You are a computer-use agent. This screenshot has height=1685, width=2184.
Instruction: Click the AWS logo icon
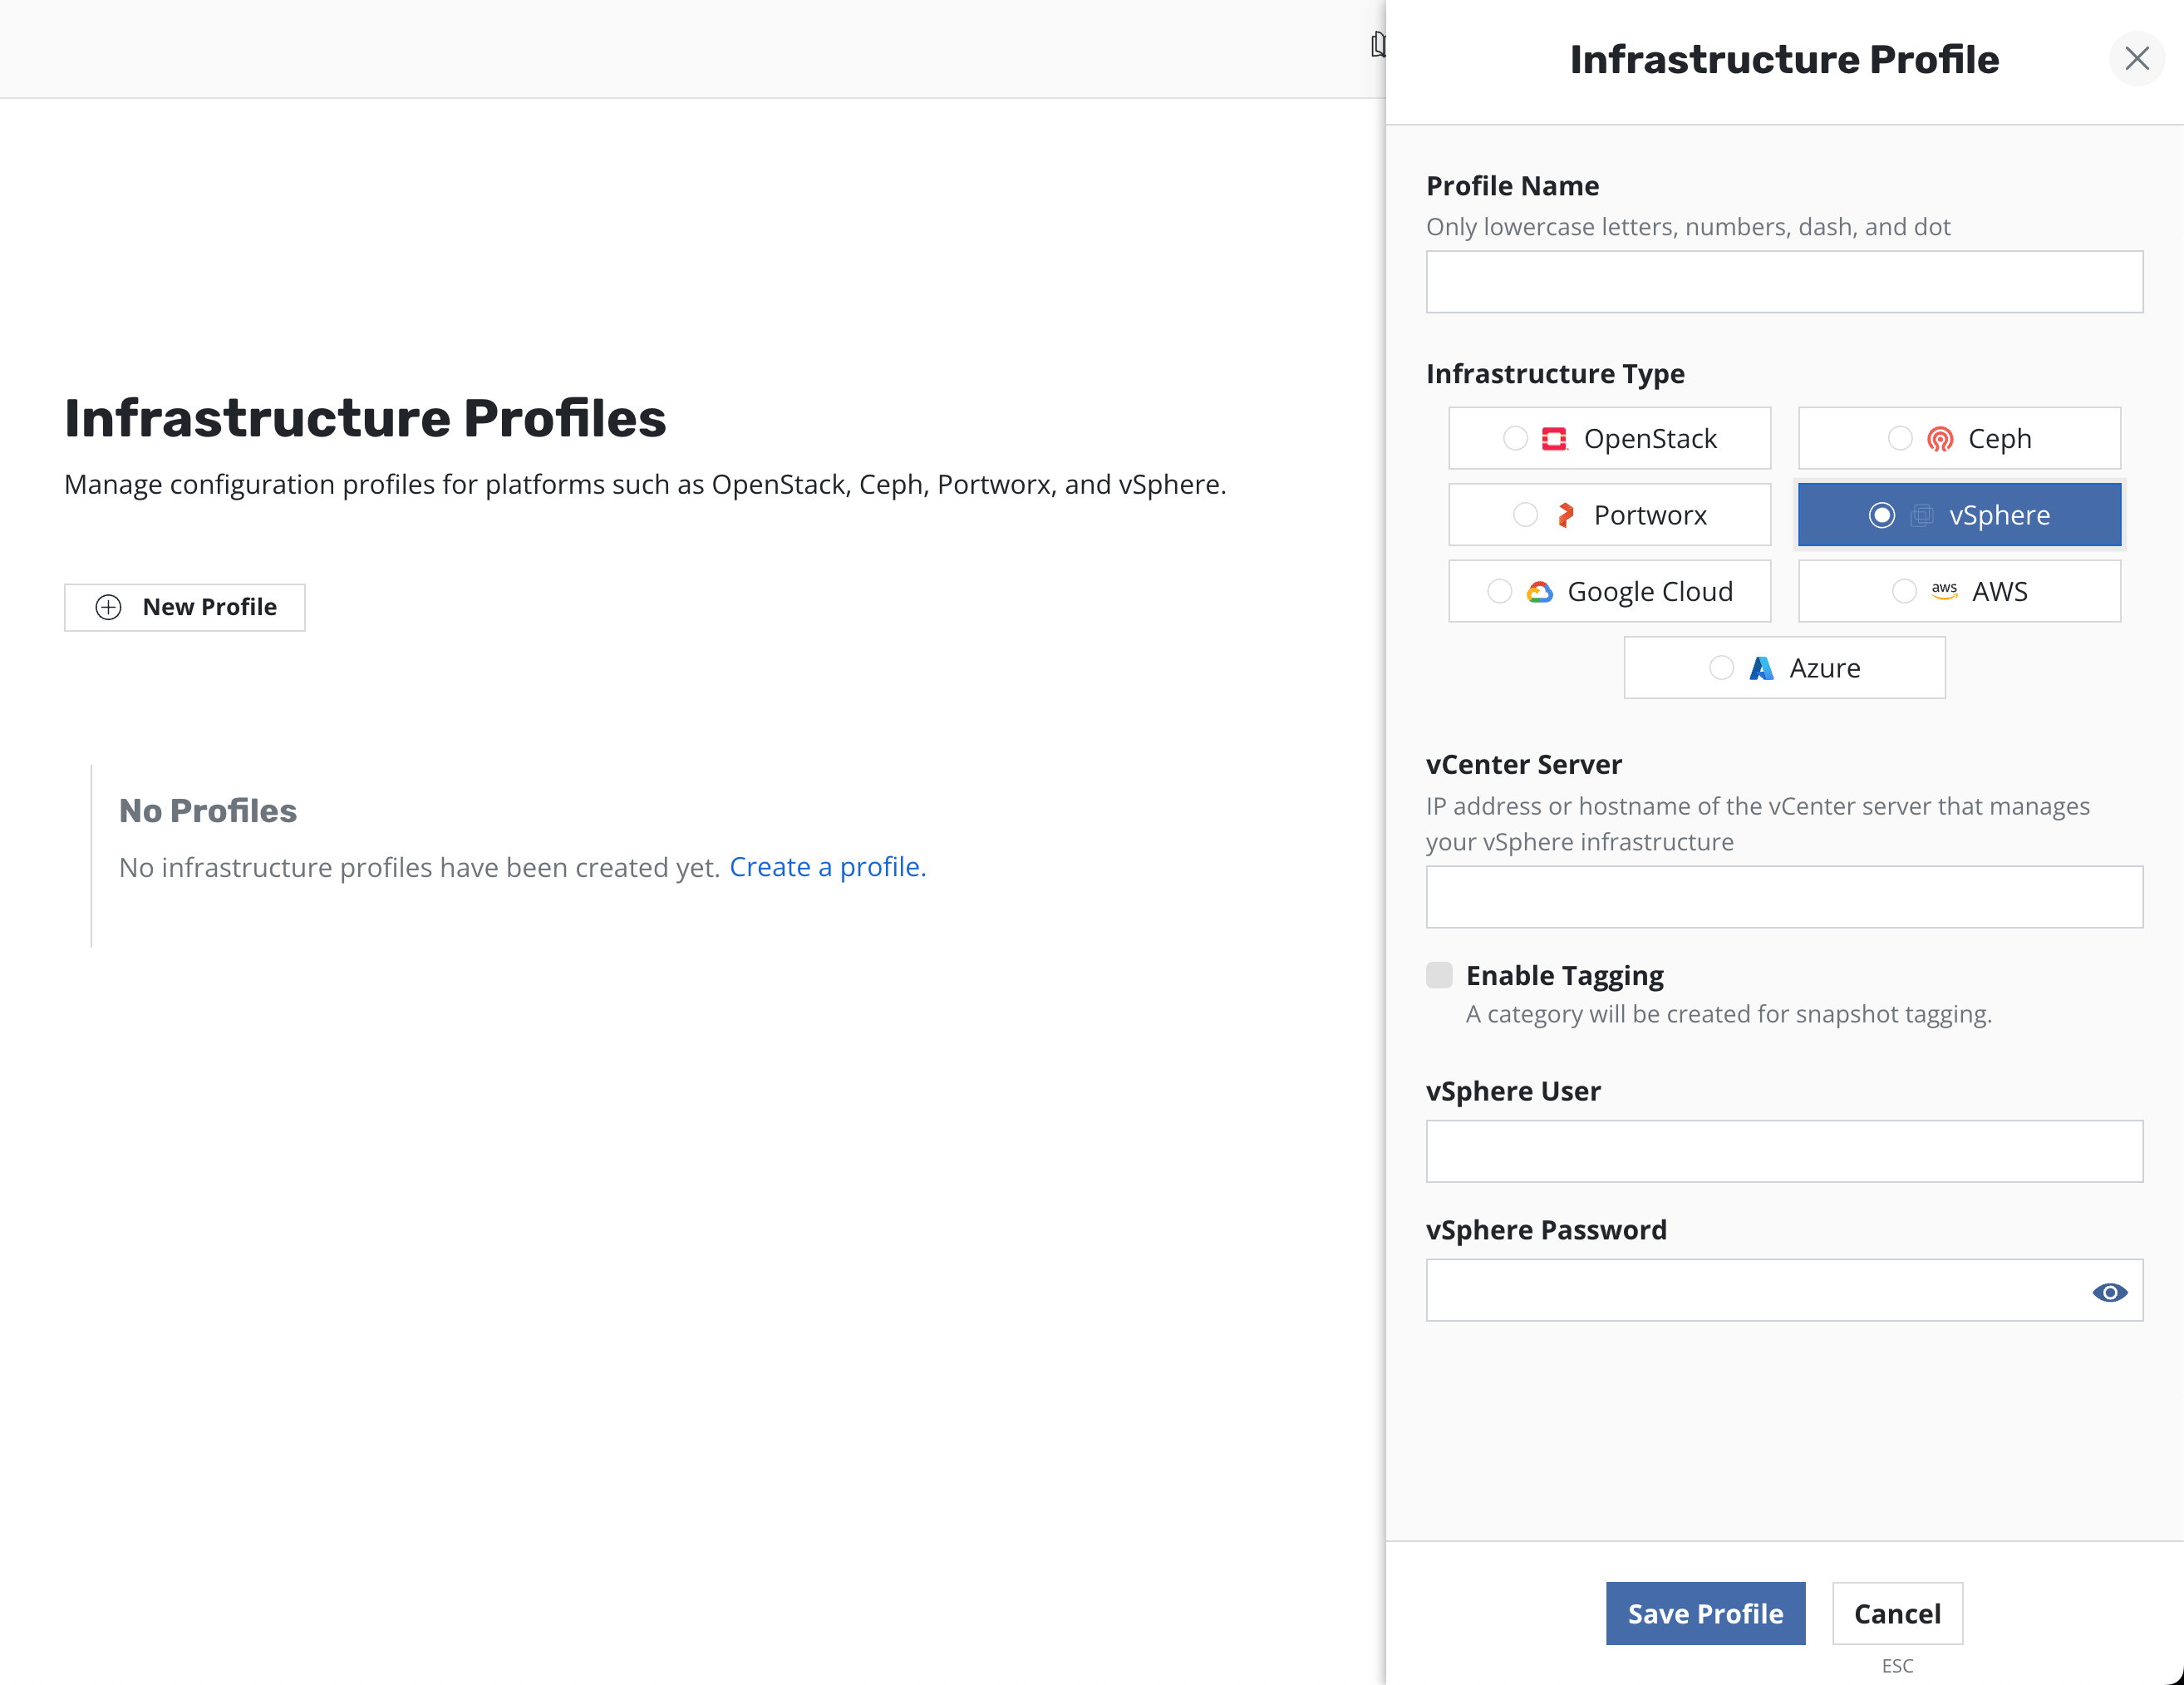click(1944, 591)
